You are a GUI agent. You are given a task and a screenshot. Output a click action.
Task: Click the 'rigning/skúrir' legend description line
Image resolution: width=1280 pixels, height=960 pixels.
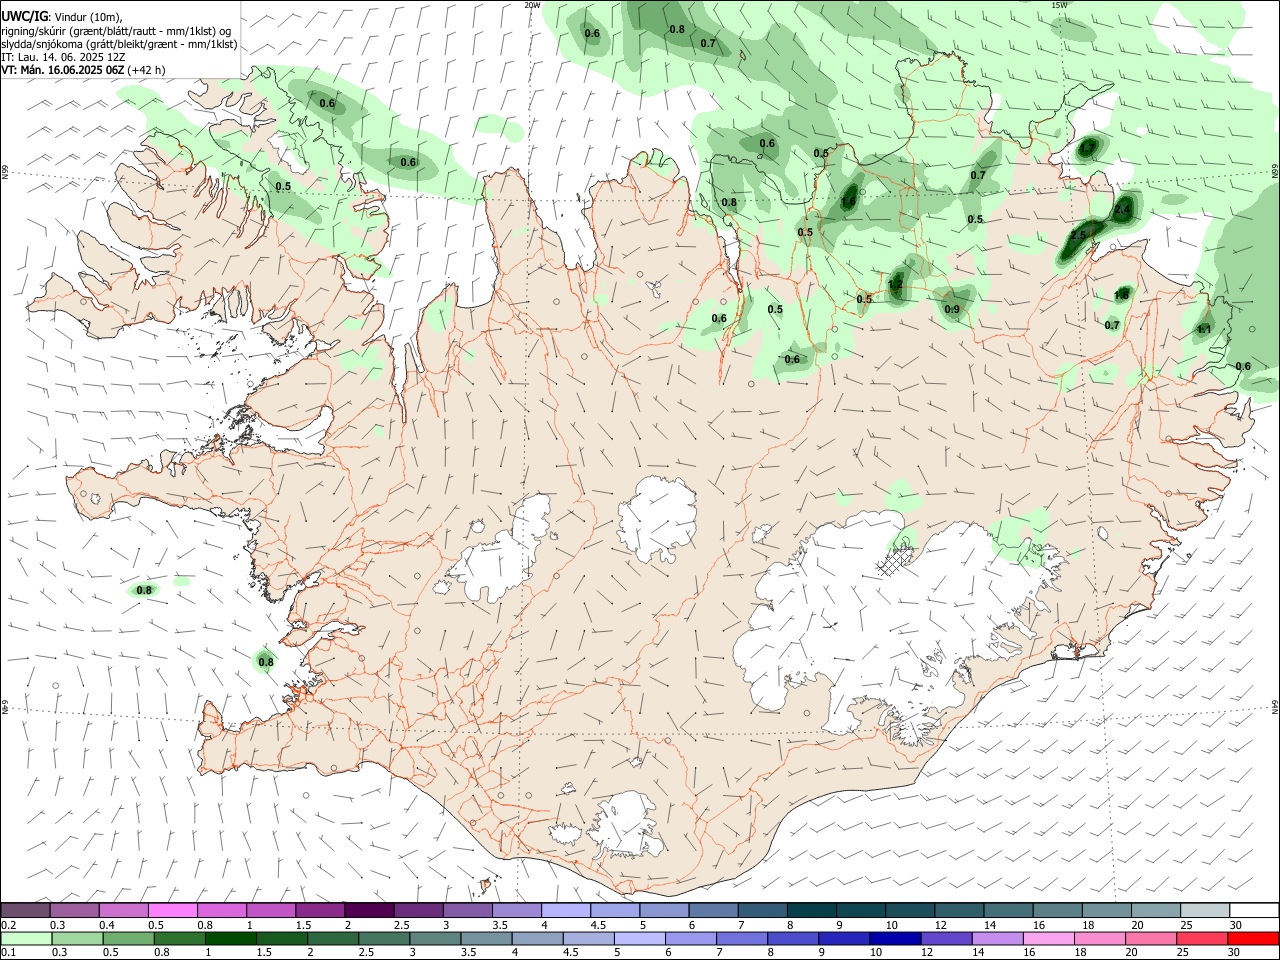click(x=117, y=30)
